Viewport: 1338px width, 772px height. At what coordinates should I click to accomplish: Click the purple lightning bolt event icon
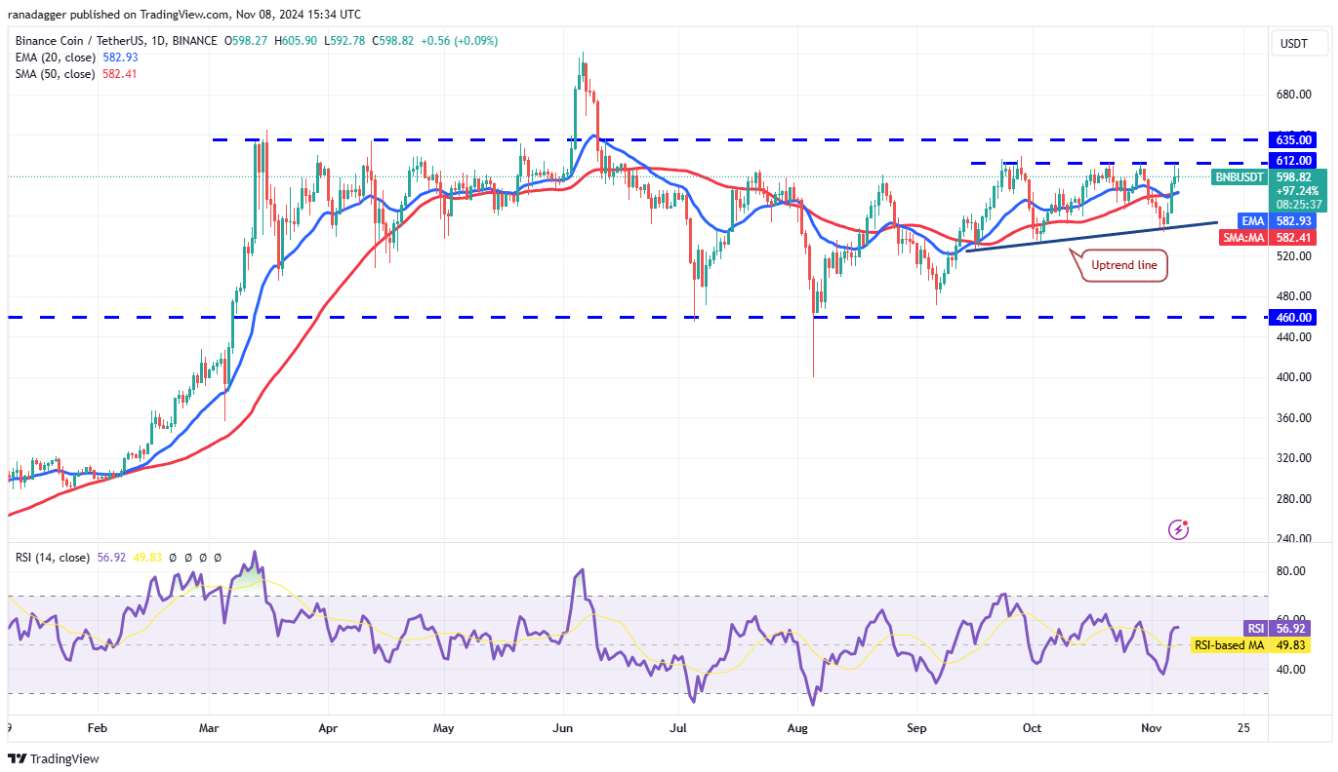[x=1178, y=529]
